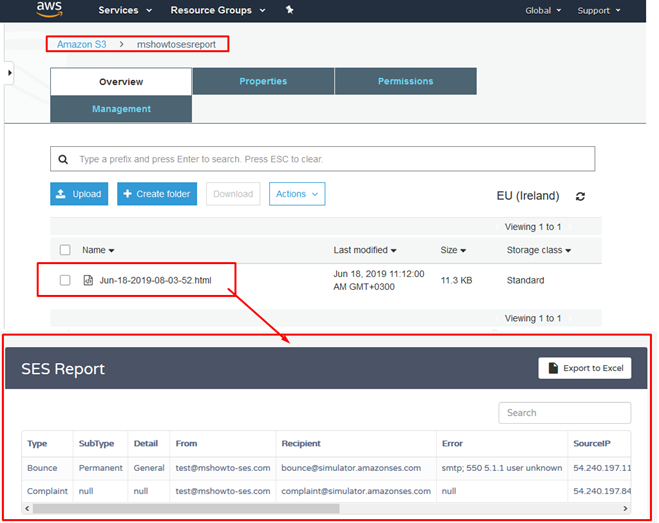The image size is (659, 523).
Task: Sort by Last modified column
Action: 365,250
